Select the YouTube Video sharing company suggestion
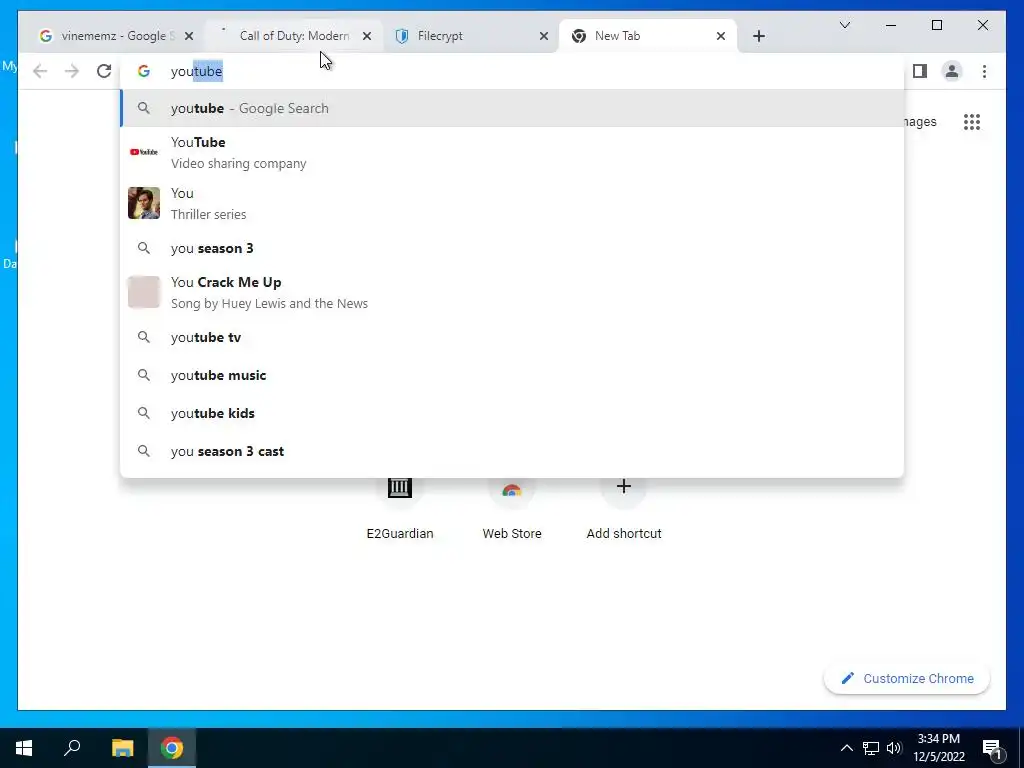This screenshot has width=1024, height=768. 513,152
